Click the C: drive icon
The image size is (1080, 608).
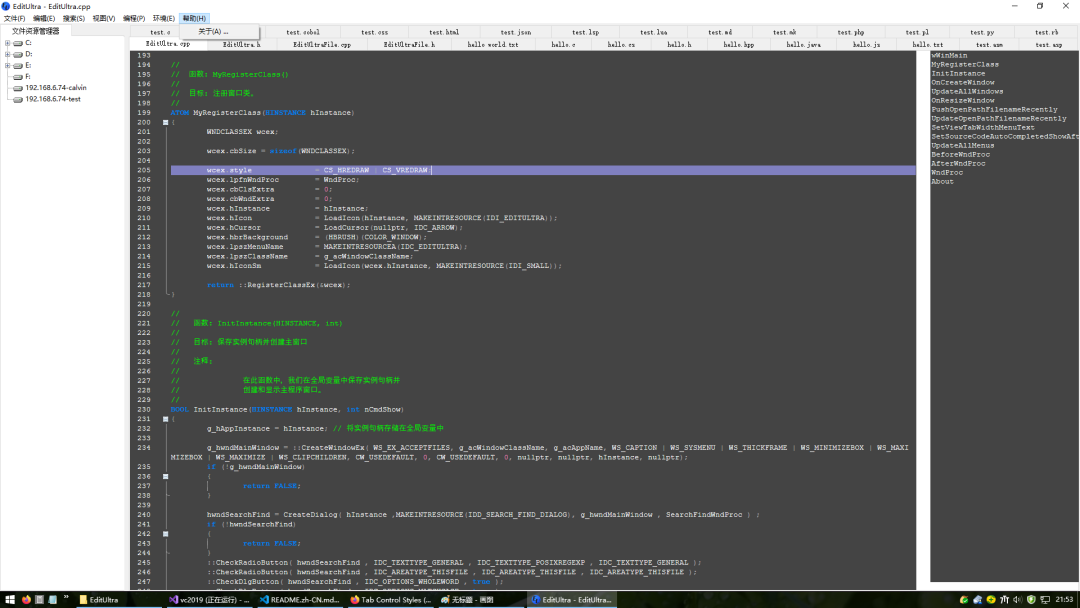point(18,43)
